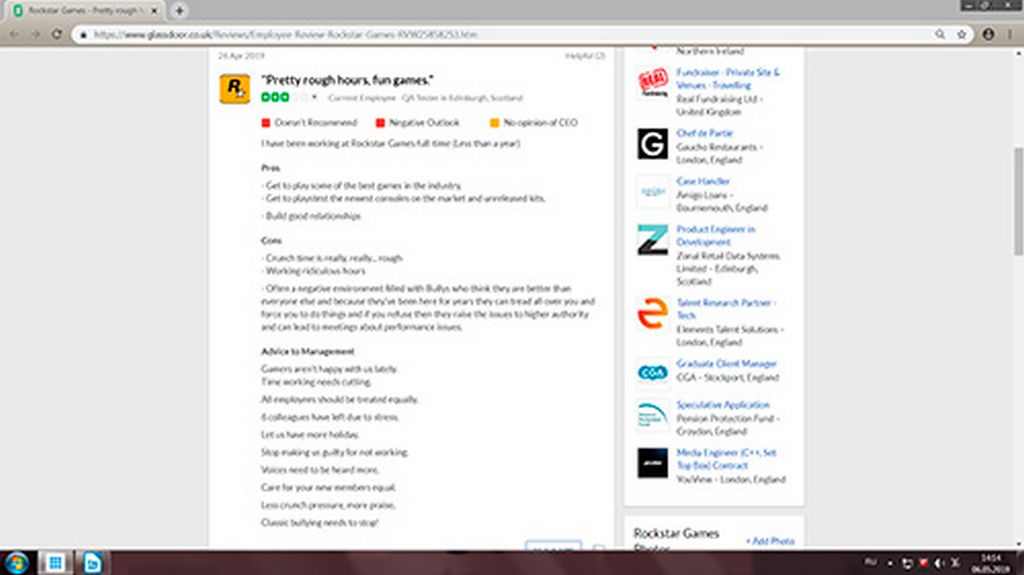Viewport: 1024px width, 575px height.
Task: Open the Case Handler job link
Action: pyautogui.click(x=703, y=181)
